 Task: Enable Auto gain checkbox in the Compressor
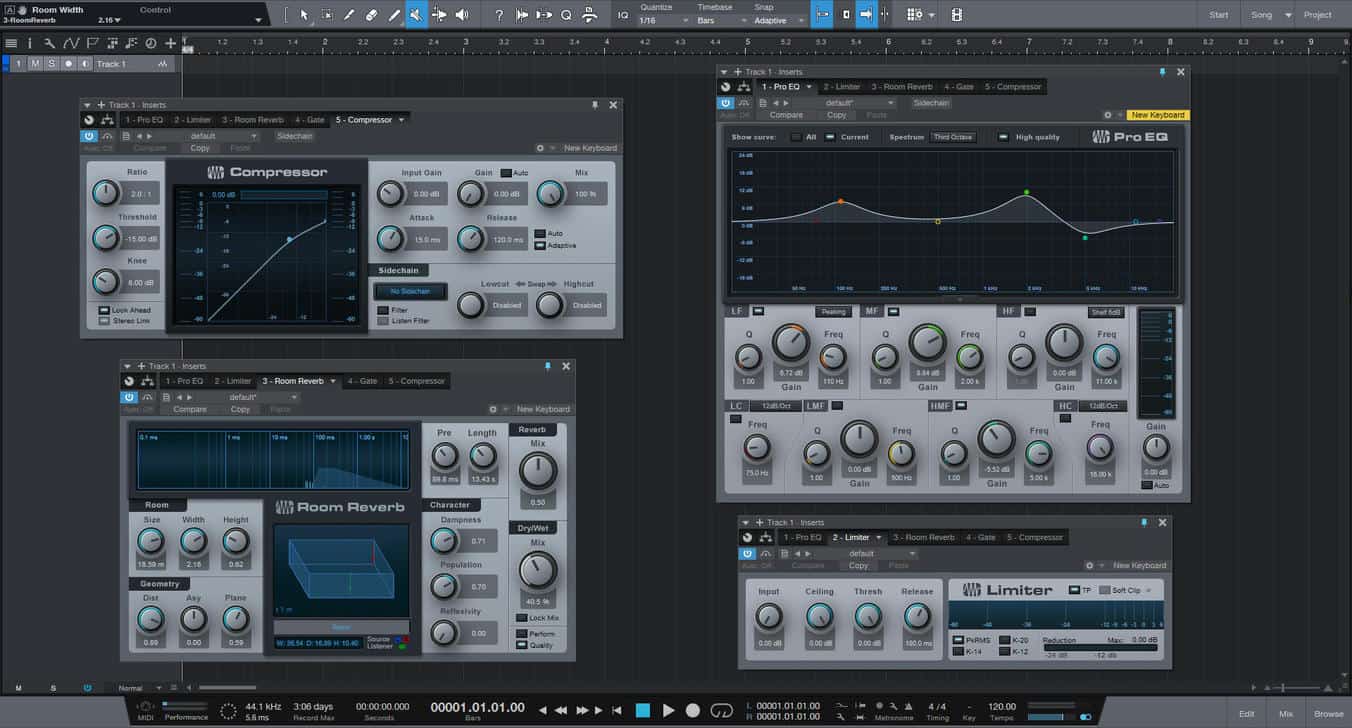pos(506,173)
